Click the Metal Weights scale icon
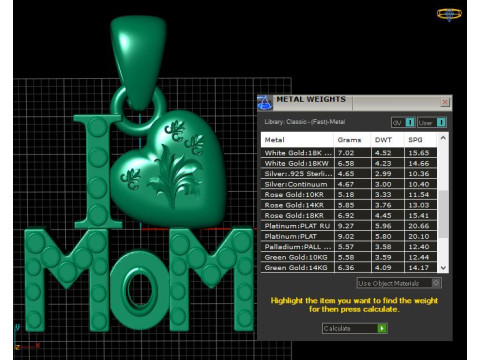Viewport: 480px width, 360px height. pyautogui.click(x=265, y=103)
